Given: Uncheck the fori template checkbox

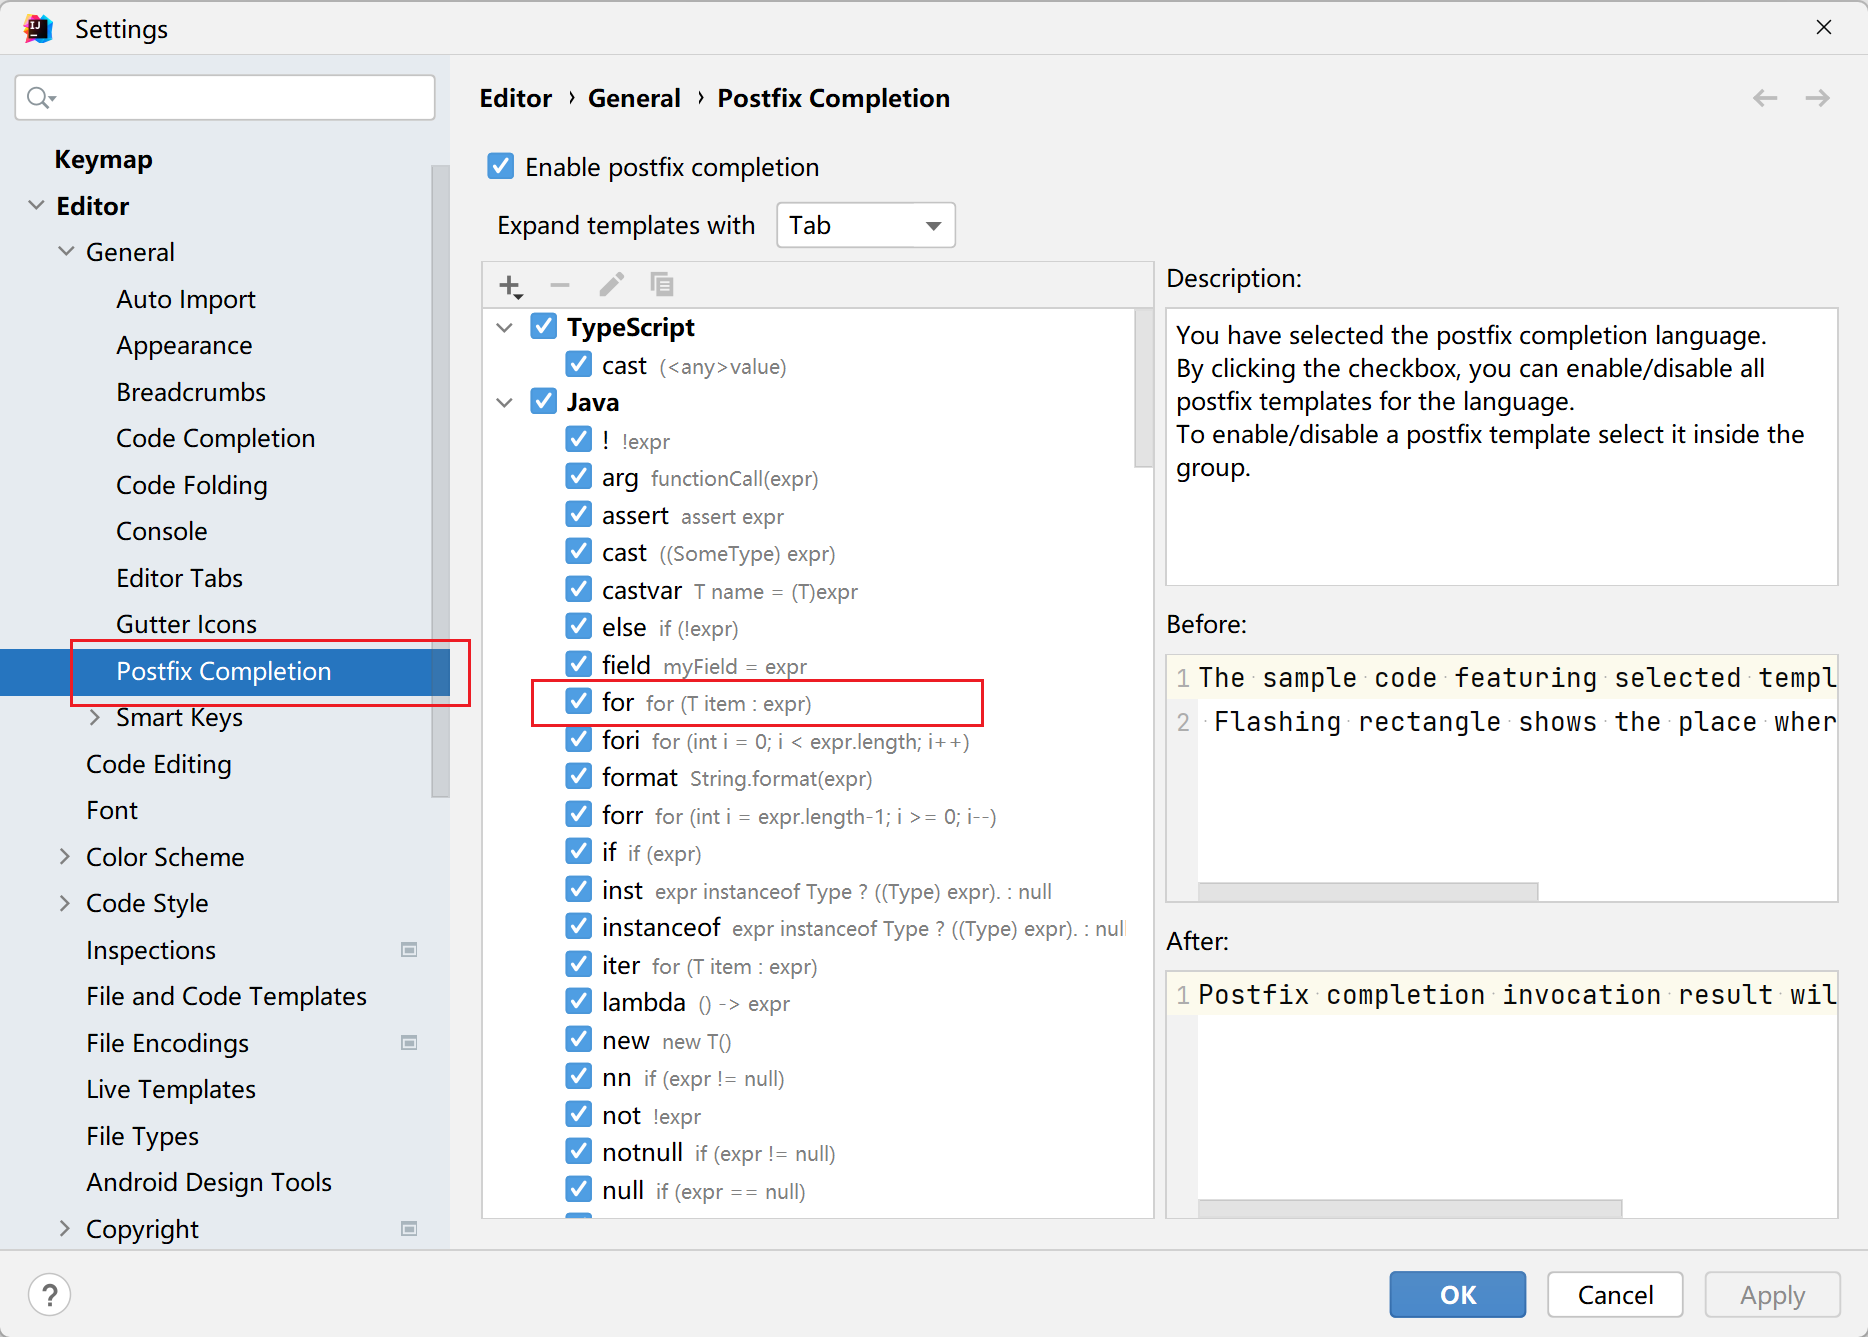Looking at the screenshot, I should (x=578, y=740).
